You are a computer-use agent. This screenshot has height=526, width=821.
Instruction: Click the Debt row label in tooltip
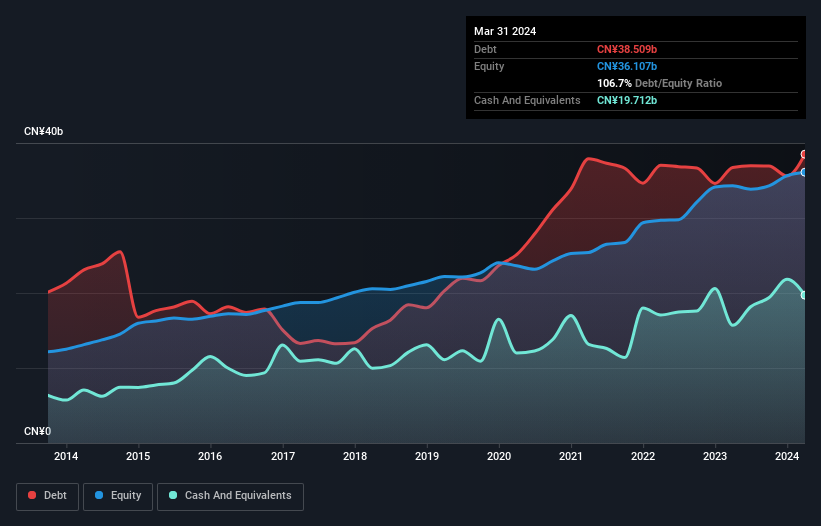tap(485, 49)
